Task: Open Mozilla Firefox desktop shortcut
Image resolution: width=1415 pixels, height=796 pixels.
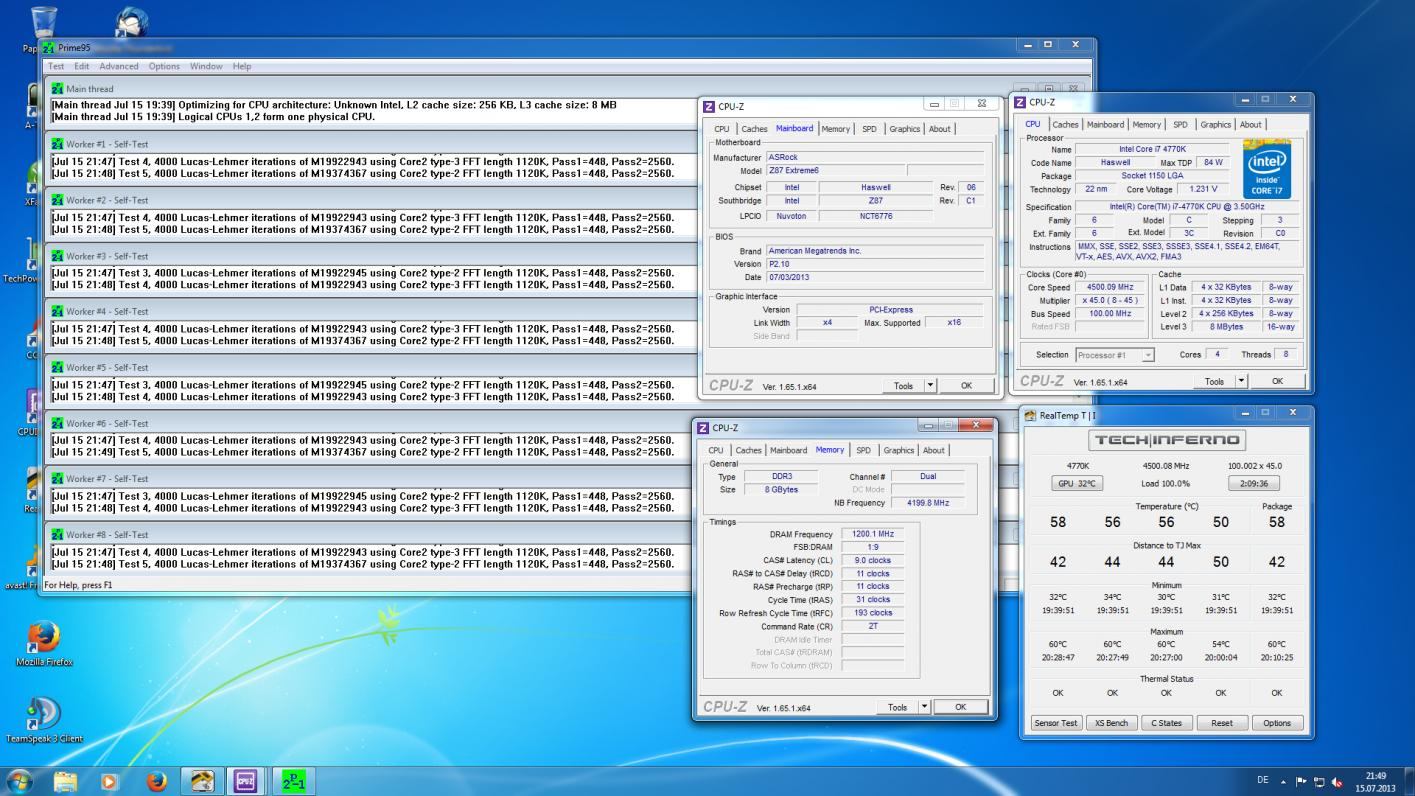Action: (44, 644)
